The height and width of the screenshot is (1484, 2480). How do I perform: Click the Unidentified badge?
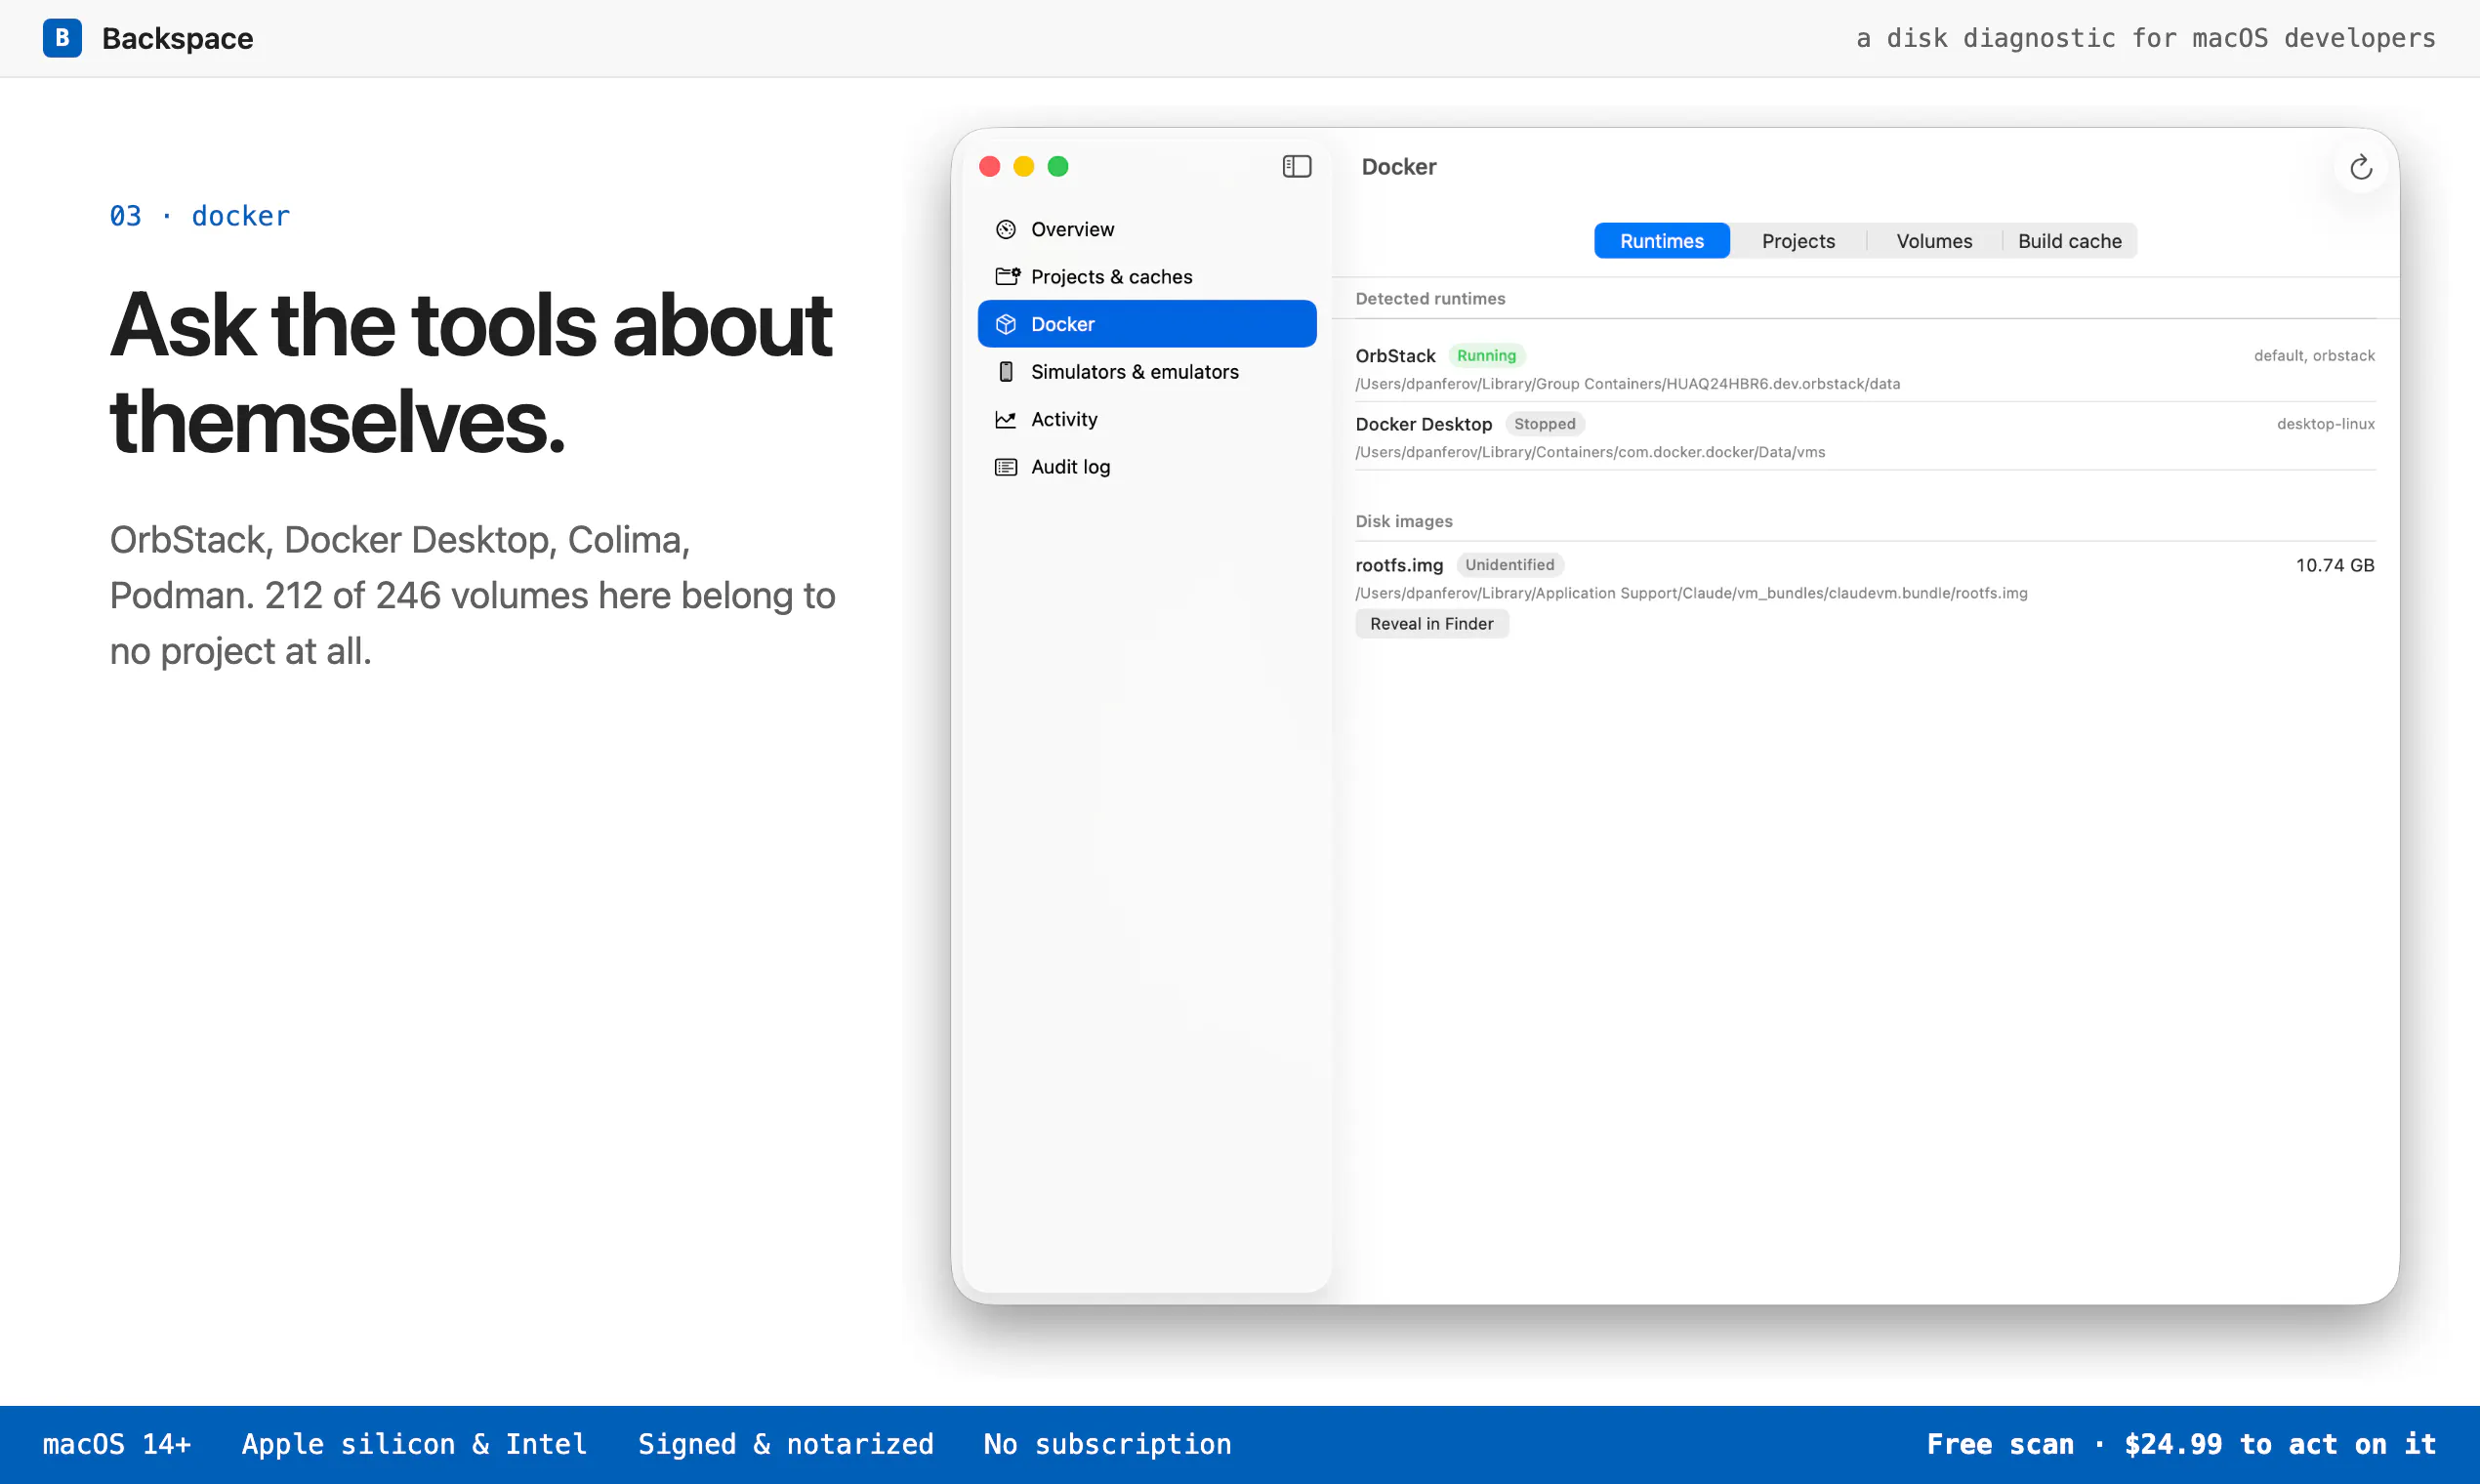[1509, 565]
